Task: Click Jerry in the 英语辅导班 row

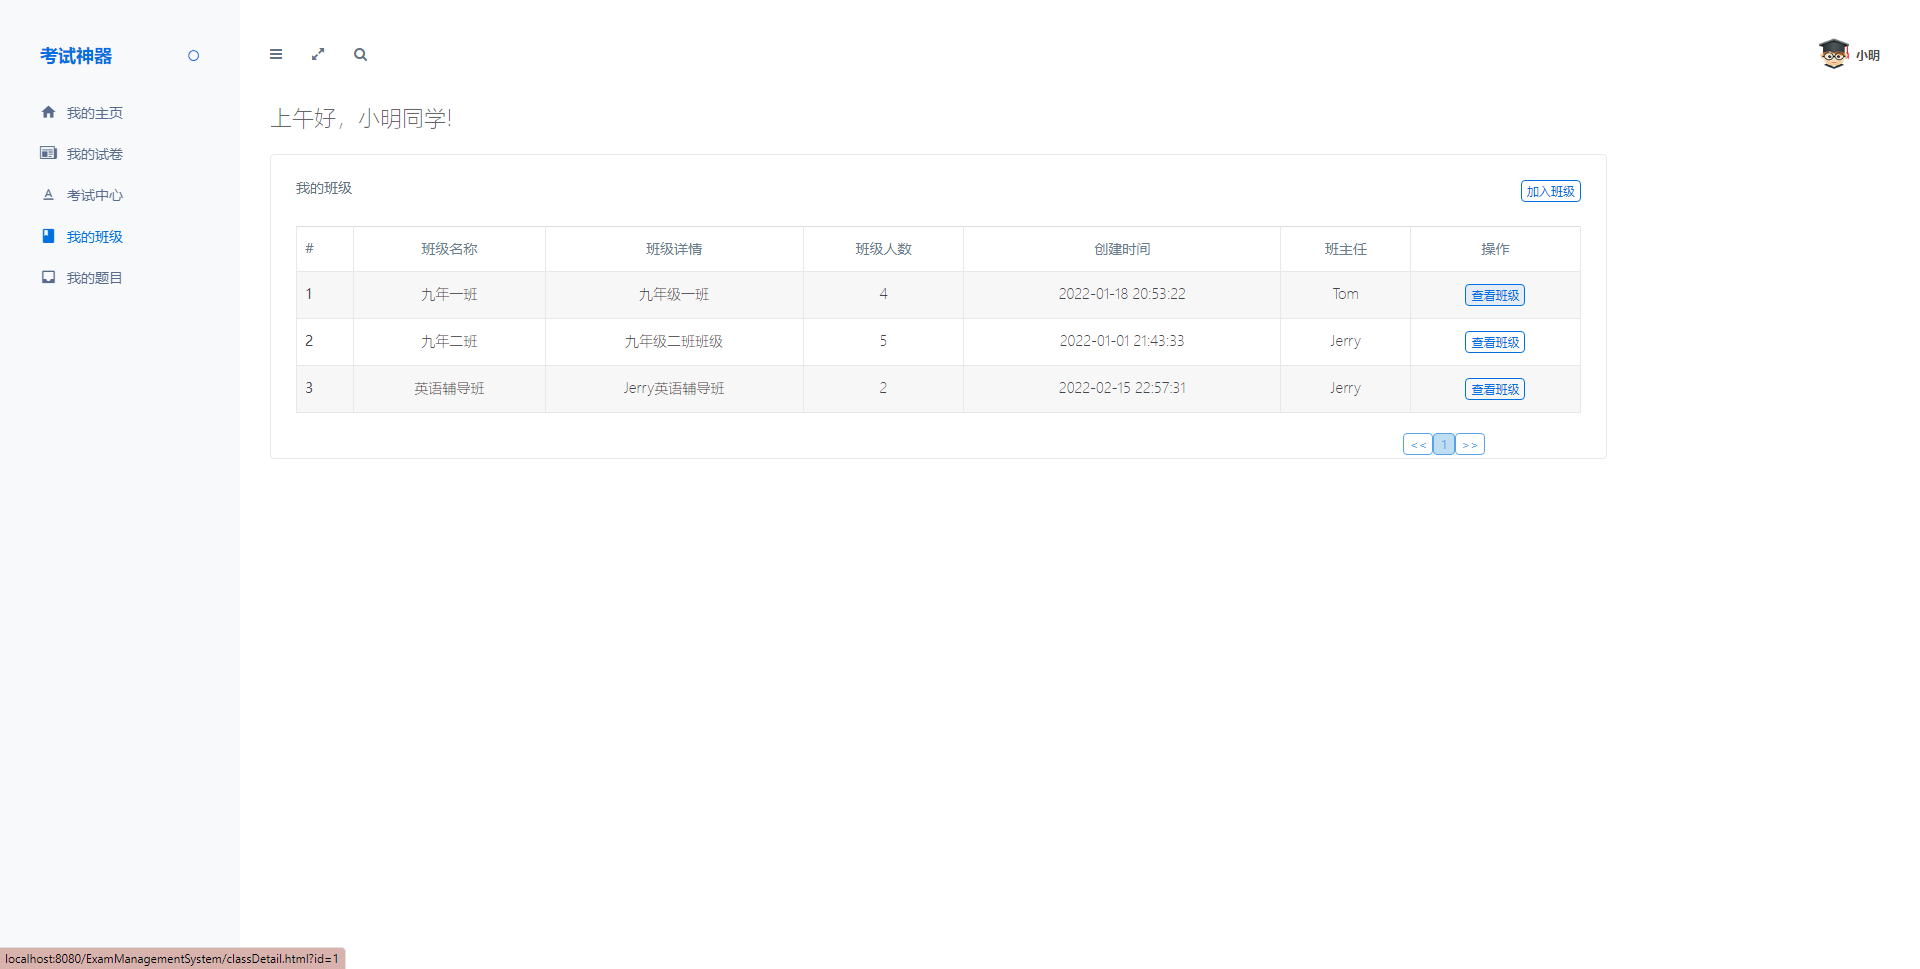Action: pos(1345,388)
